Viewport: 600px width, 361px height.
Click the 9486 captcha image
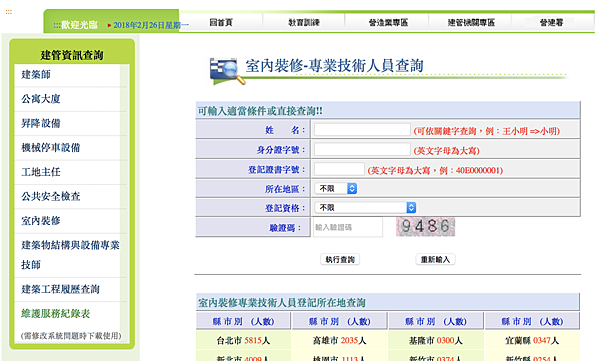tap(426, 227)
